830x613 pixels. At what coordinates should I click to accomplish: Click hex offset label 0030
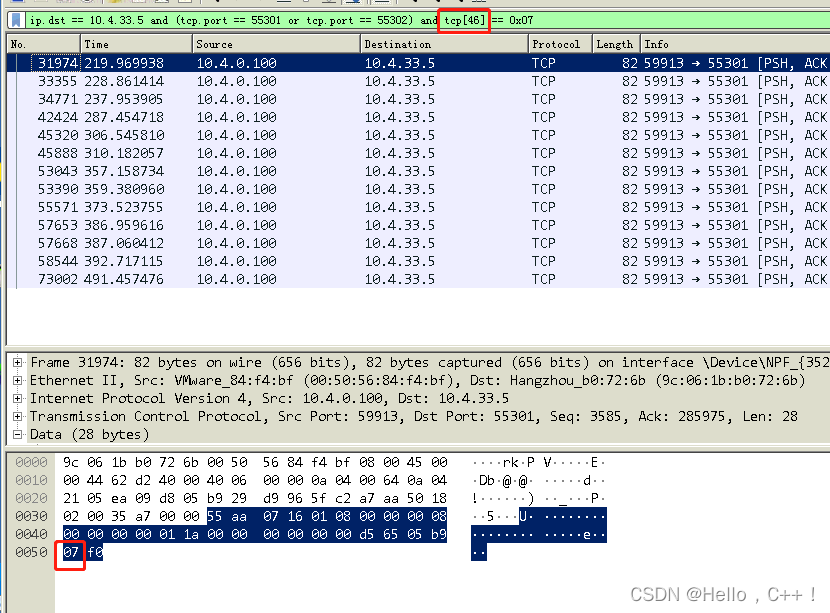(31, 516)
